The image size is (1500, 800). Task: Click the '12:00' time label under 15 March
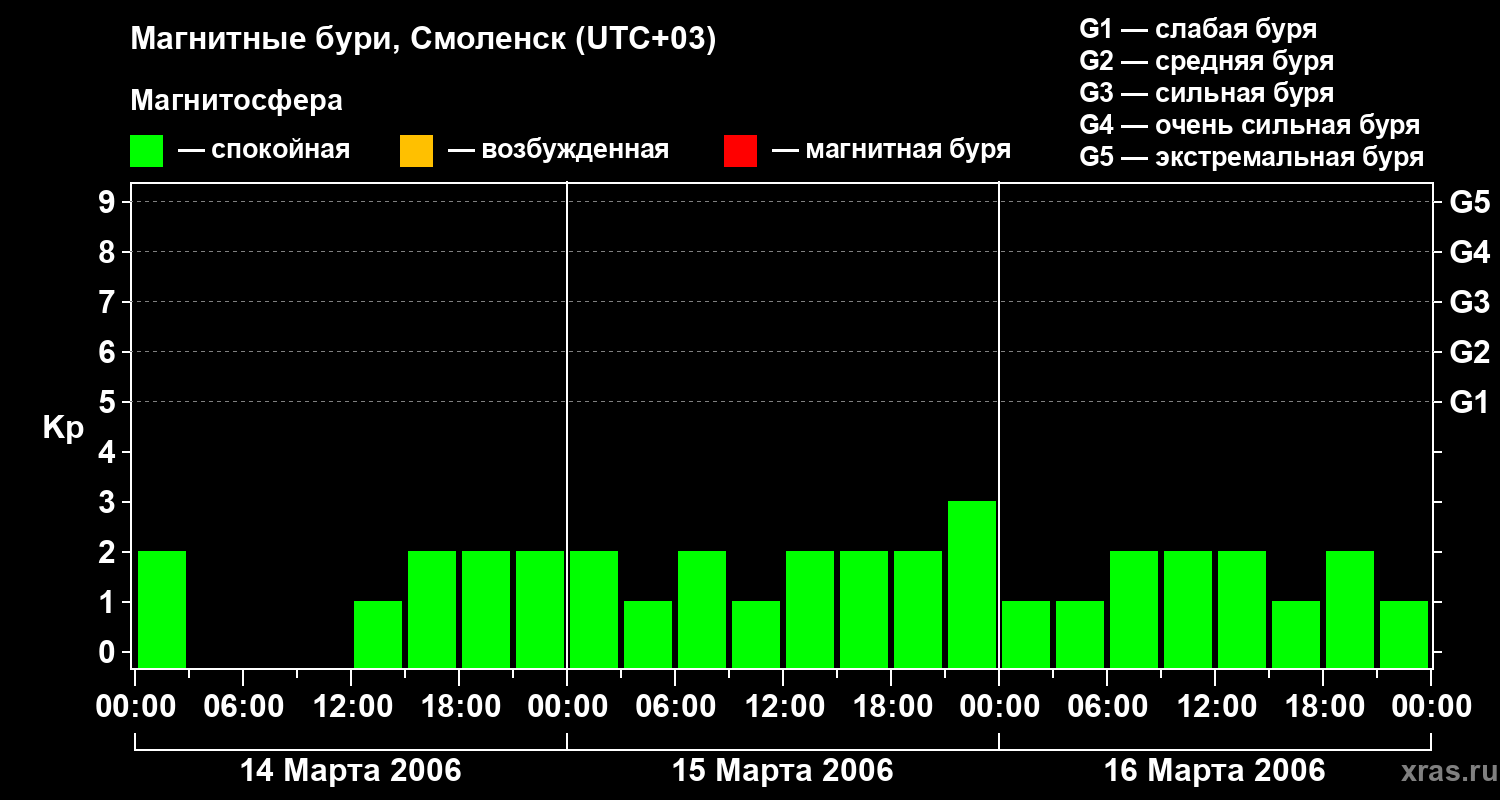[x=783, y=707]
